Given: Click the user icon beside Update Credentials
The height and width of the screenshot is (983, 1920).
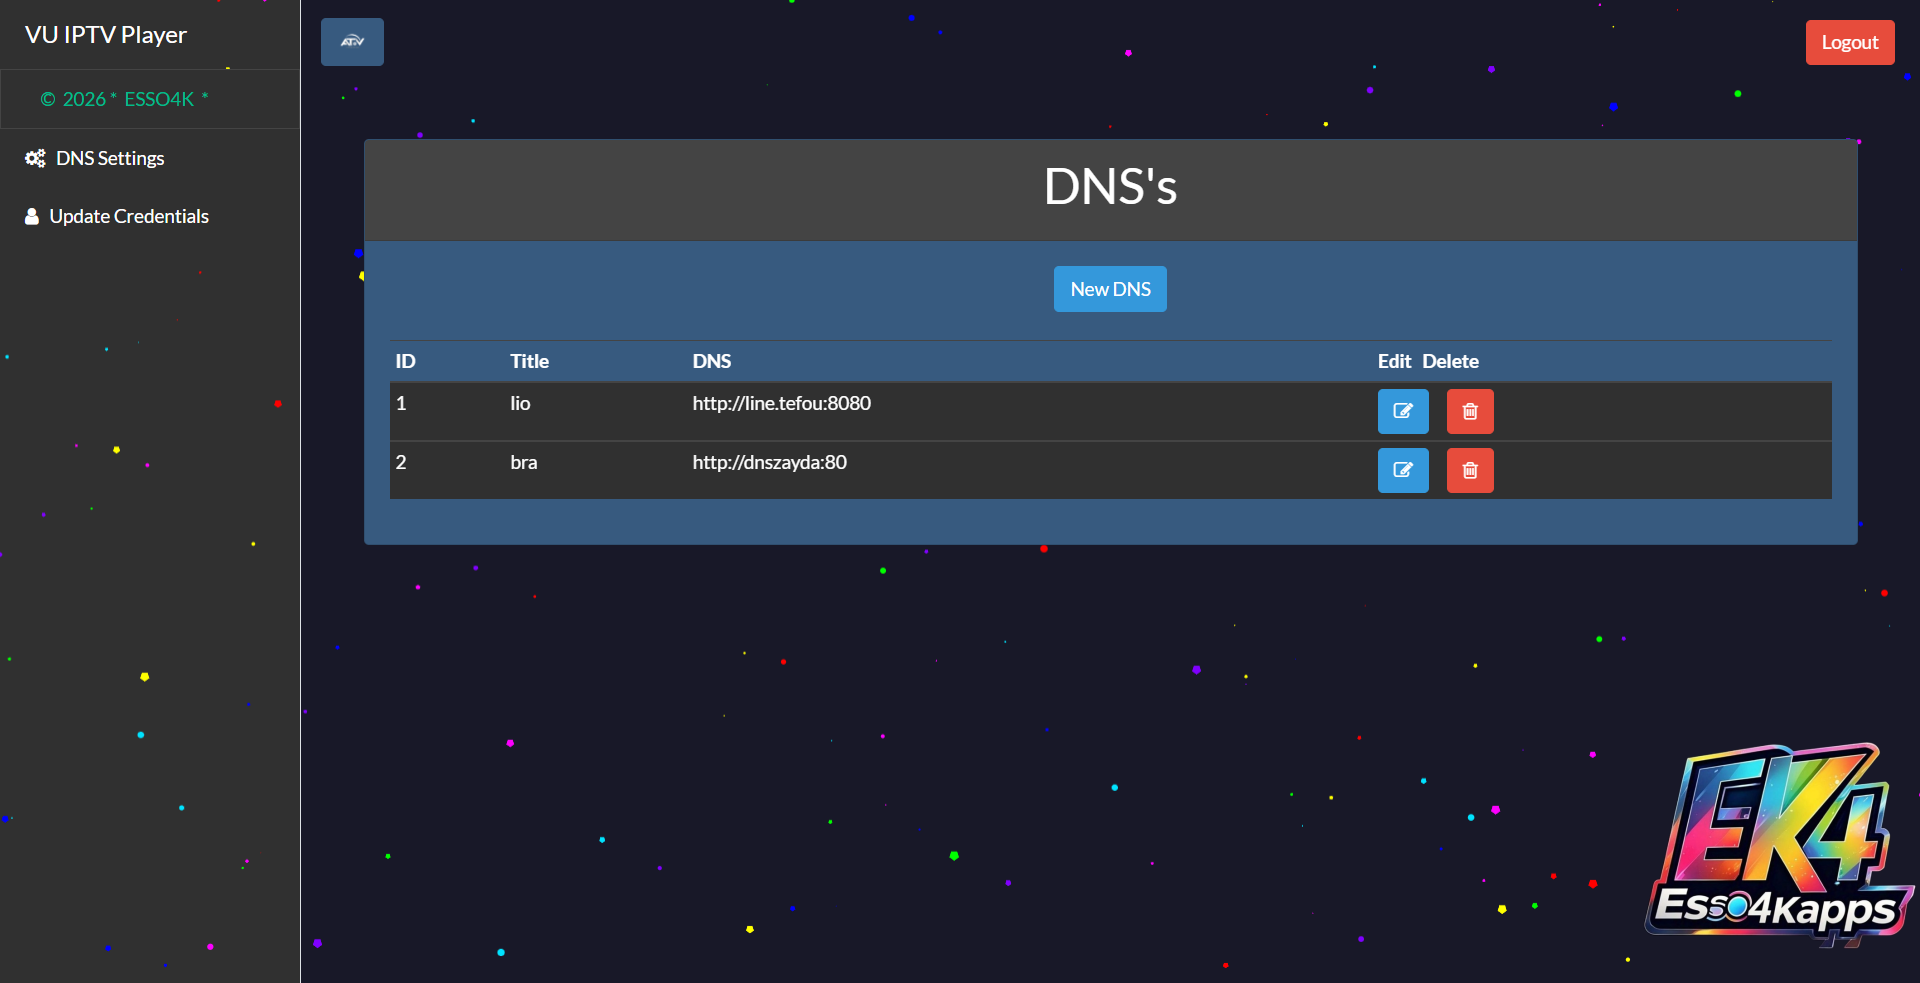Looking at the screenshot, I should point(32,217).
